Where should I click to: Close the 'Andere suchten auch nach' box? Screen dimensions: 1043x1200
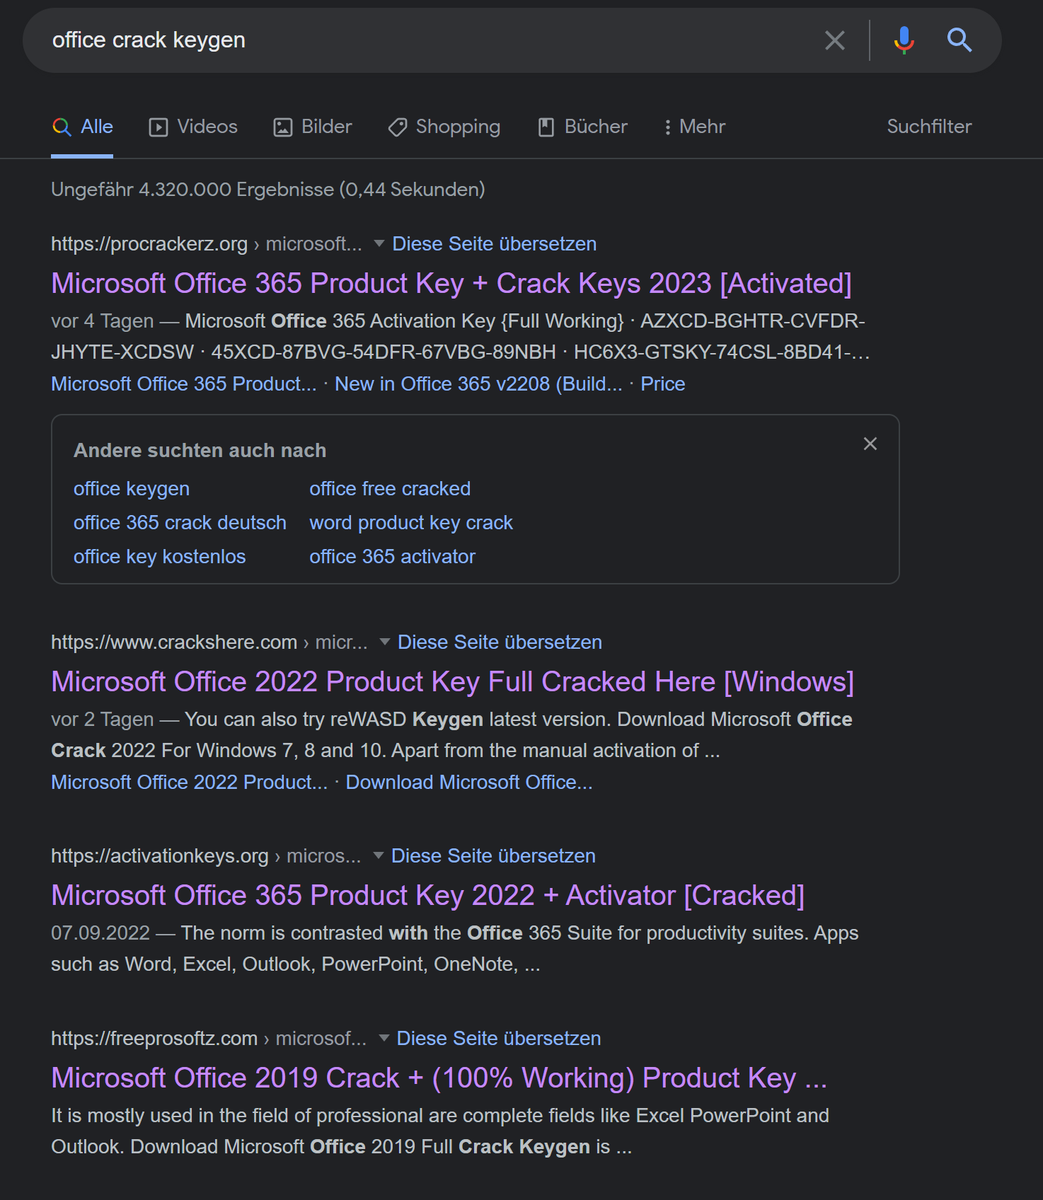click(x=870, y=444)
